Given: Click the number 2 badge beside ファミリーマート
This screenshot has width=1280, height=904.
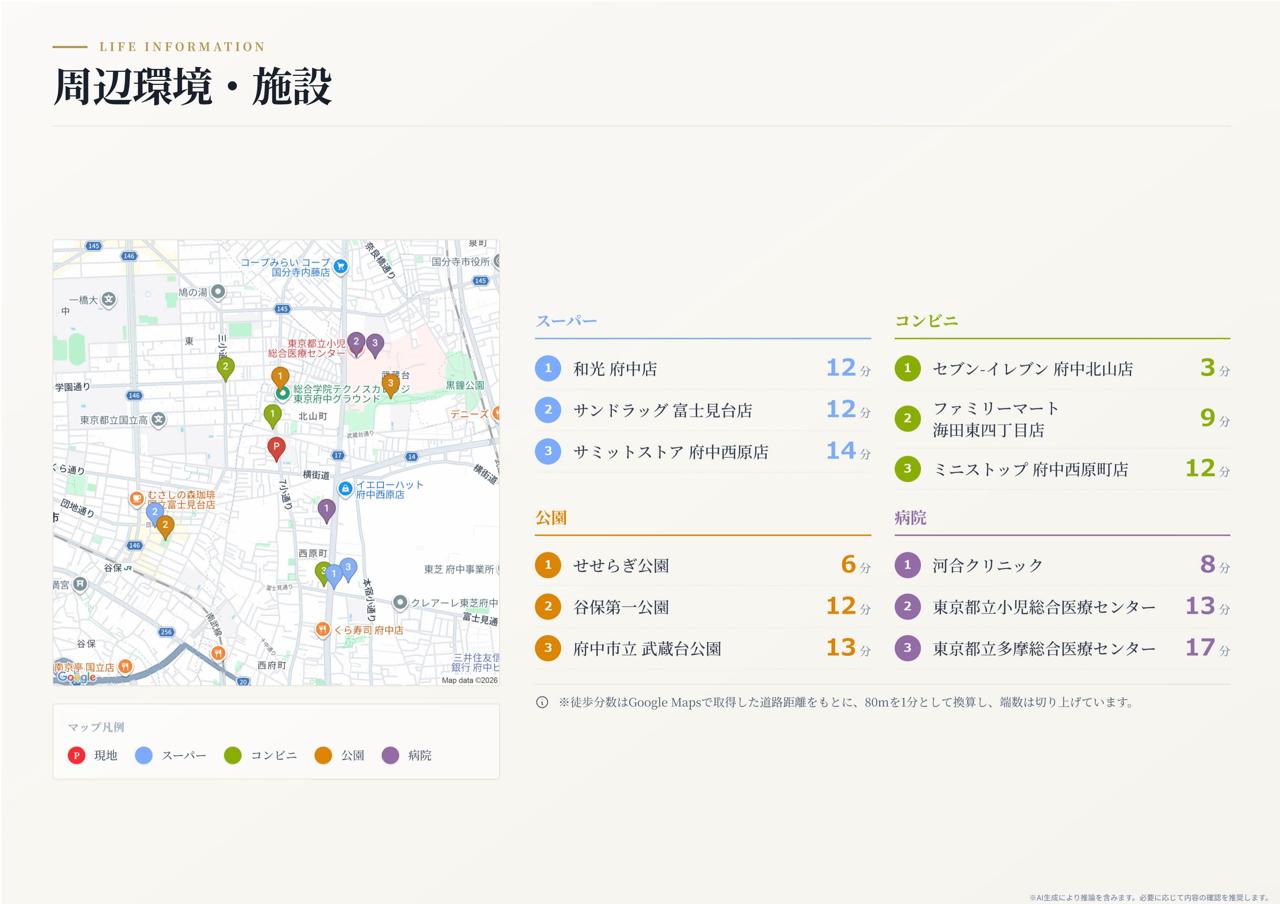Looking at the screenshot, I should pos(907,419).
